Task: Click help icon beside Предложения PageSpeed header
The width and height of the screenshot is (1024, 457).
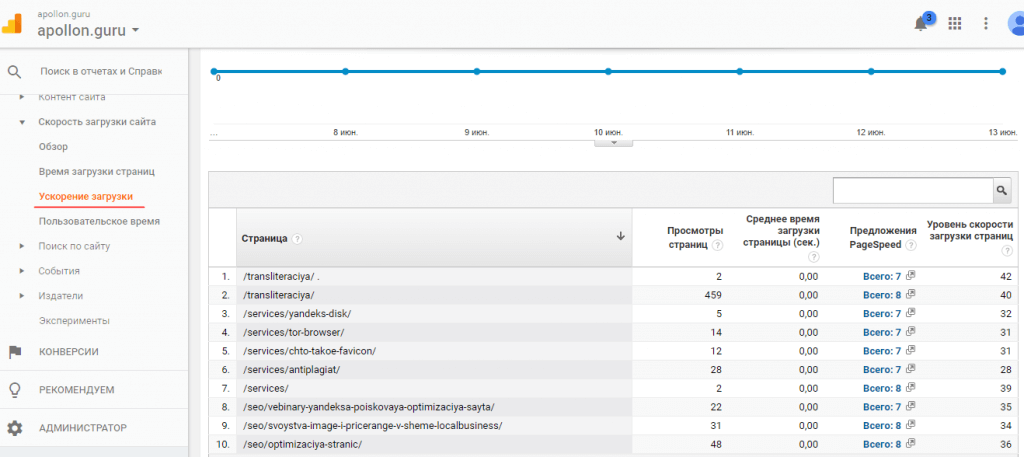Action: tap(911, 245)
